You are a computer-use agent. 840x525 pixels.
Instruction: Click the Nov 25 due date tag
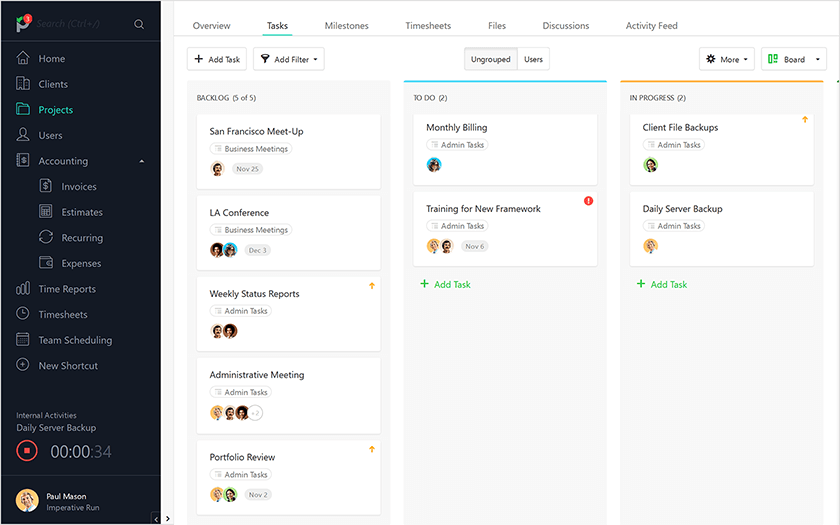tap(248, 169)
